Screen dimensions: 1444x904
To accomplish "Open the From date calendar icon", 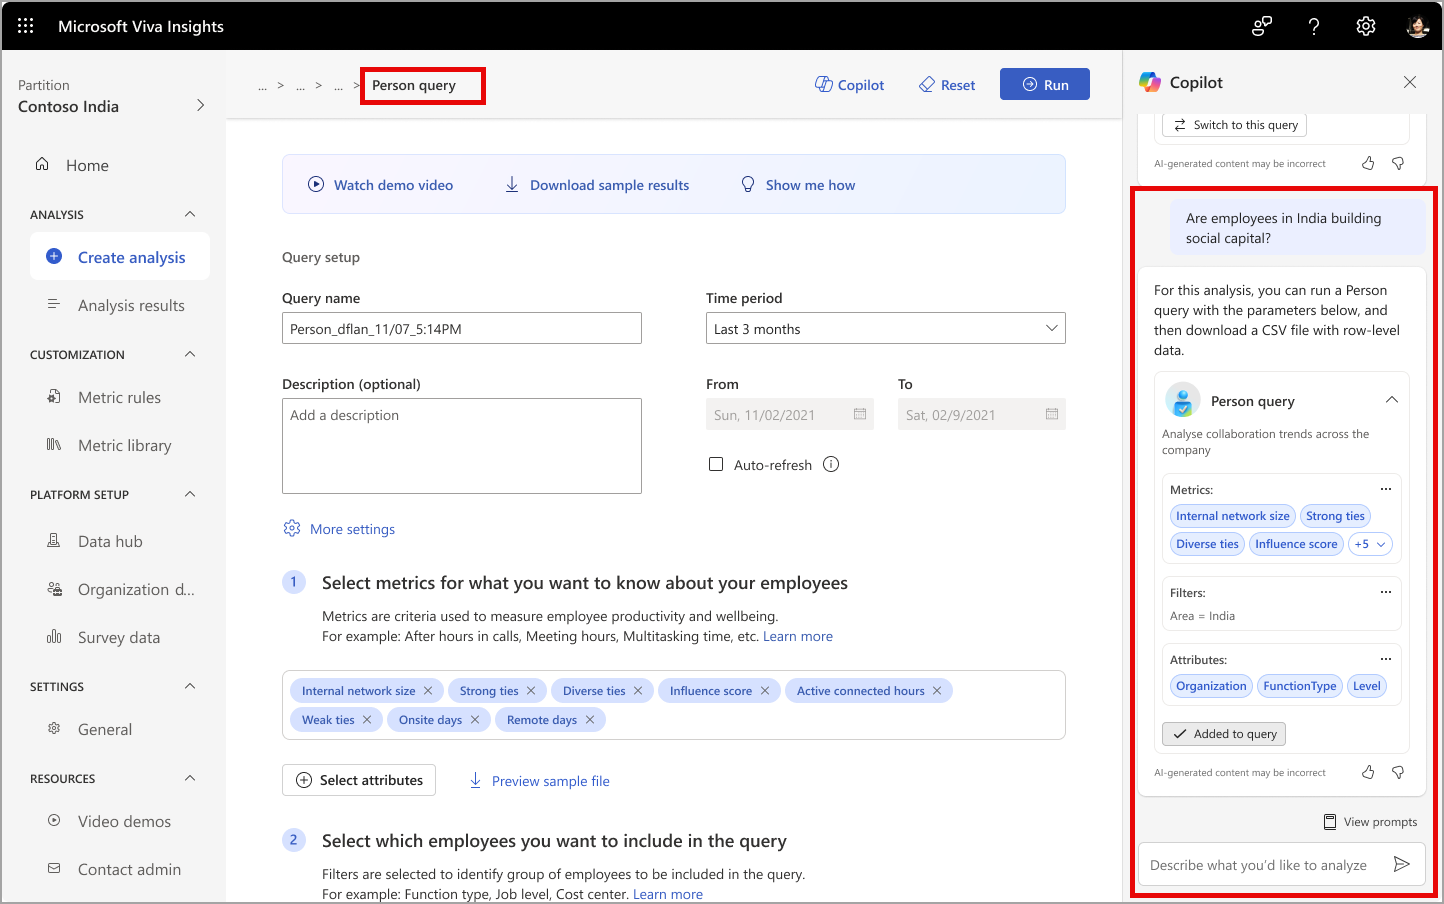I will [x=860, y=414].
